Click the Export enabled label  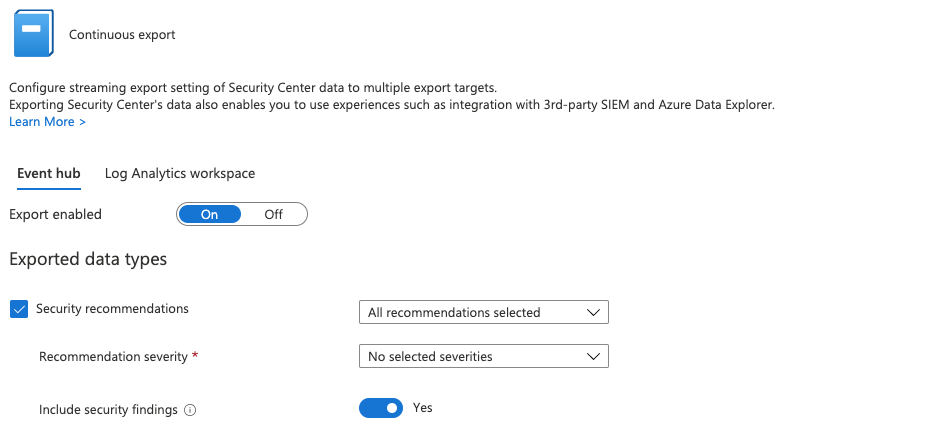pos(55,214)
